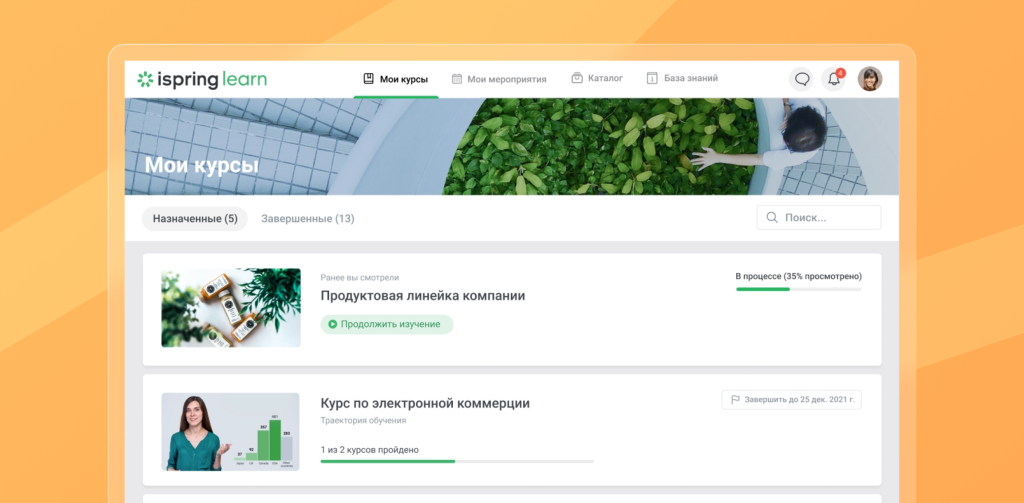
Task: Click the catalog icon beside Каталог
Action: 577,78
